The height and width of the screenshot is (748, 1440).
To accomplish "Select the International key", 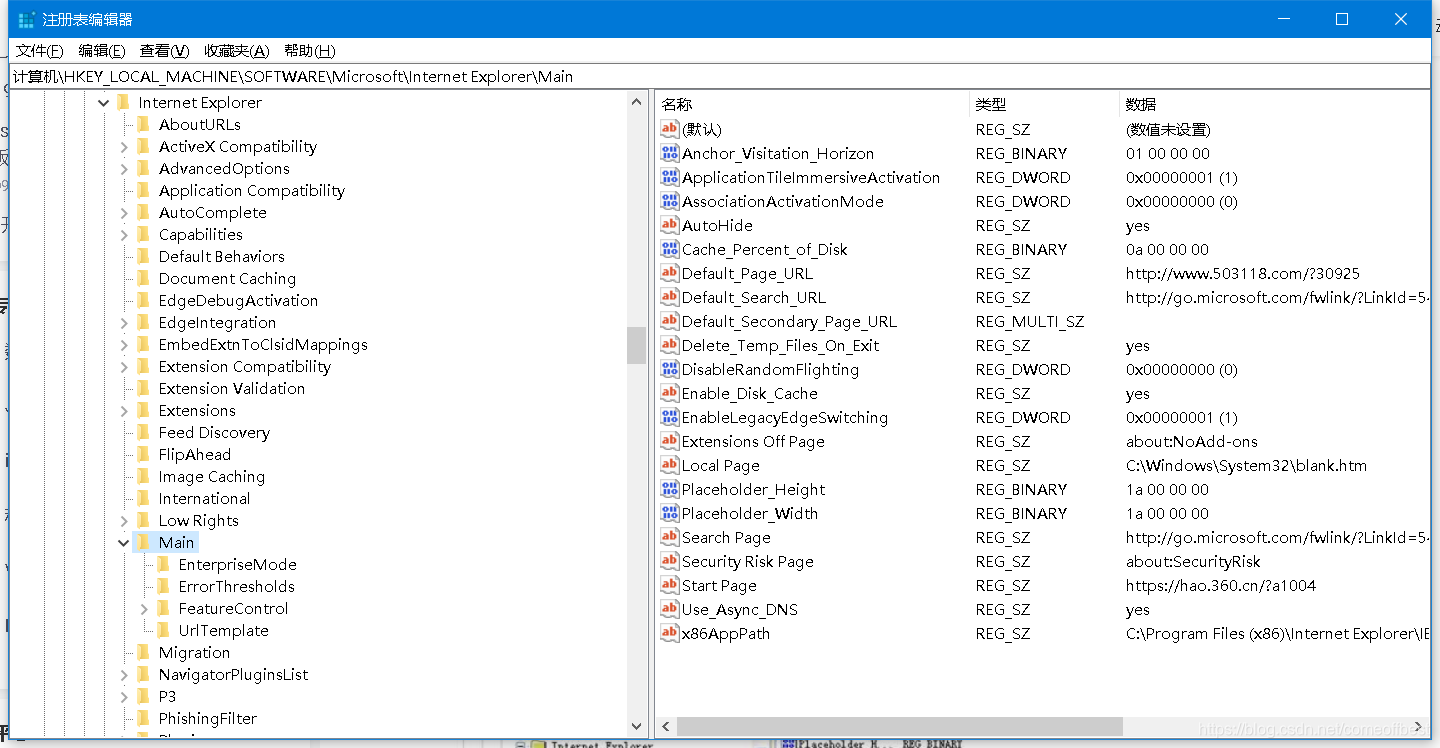I will [x=204, y=498].
